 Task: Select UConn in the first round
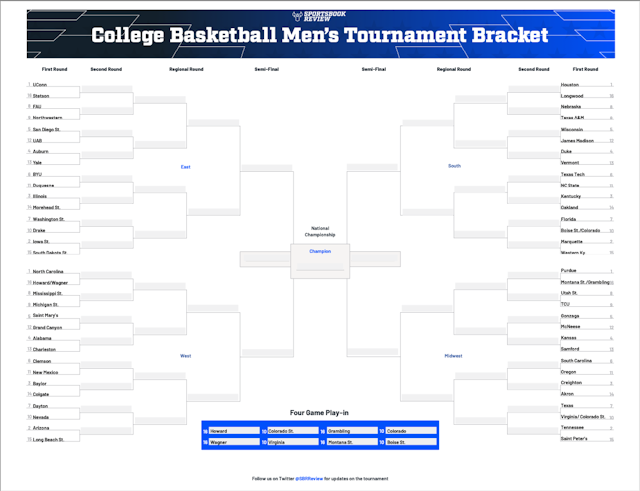tap(40, 85)
